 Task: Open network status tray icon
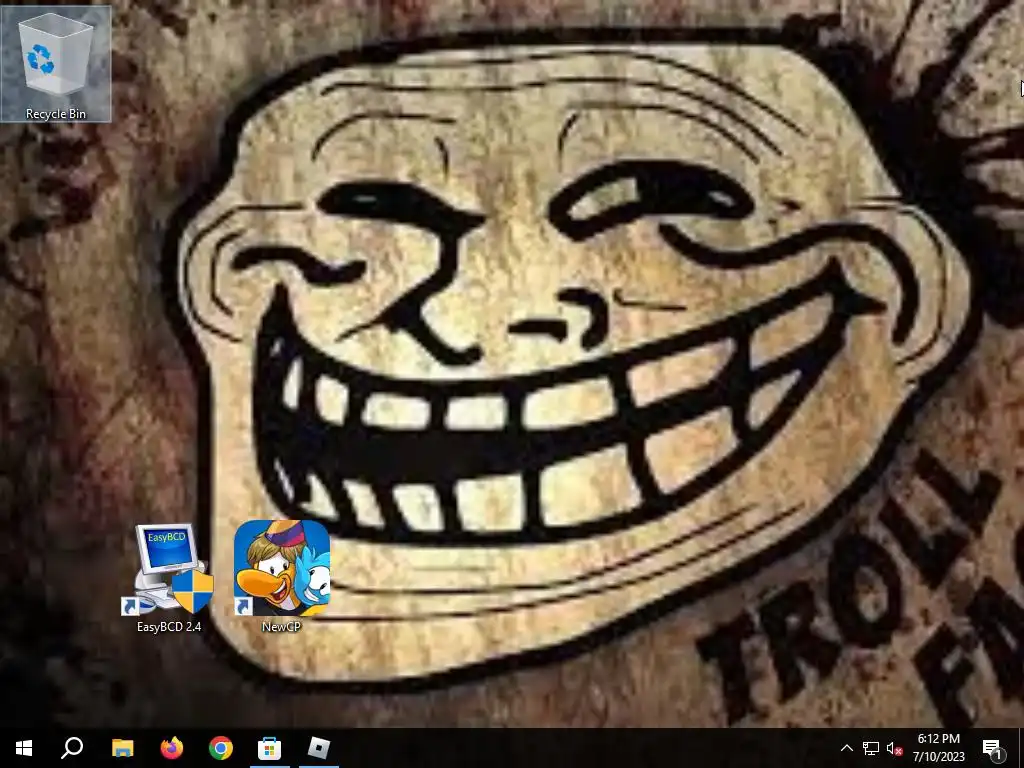click(x=871, y=748)
